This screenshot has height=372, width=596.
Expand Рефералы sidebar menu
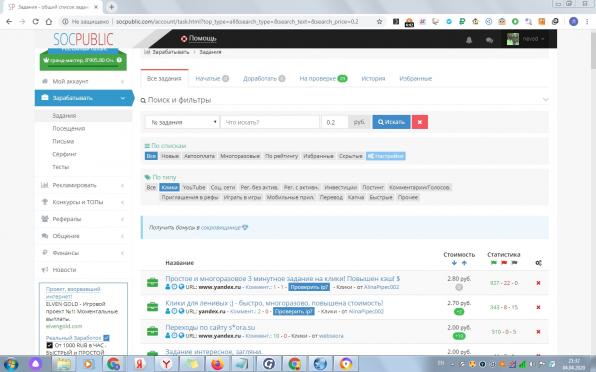coord(83,219)
